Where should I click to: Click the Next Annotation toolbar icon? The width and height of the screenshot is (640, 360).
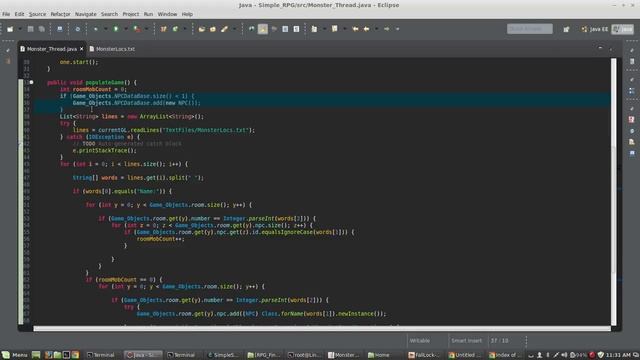tap(314, 29)
